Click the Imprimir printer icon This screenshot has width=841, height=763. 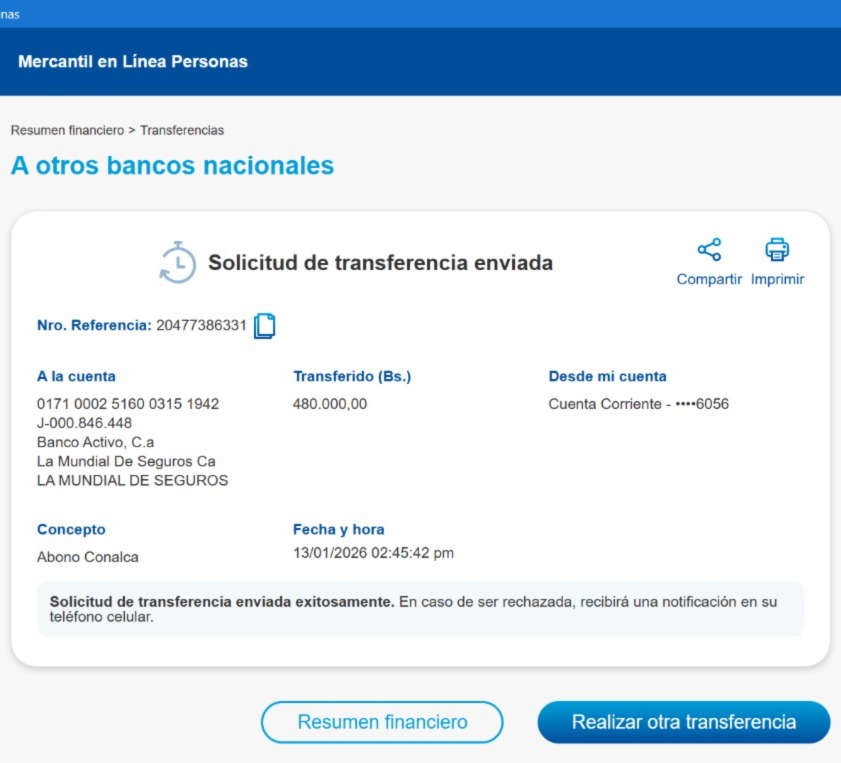click(777, 250)
